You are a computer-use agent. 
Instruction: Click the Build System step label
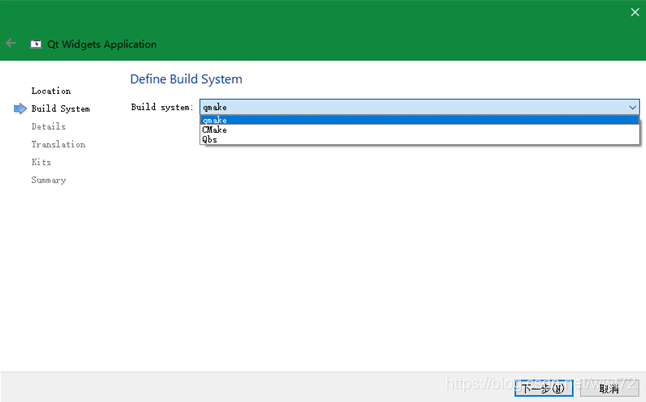click(61, 109)
